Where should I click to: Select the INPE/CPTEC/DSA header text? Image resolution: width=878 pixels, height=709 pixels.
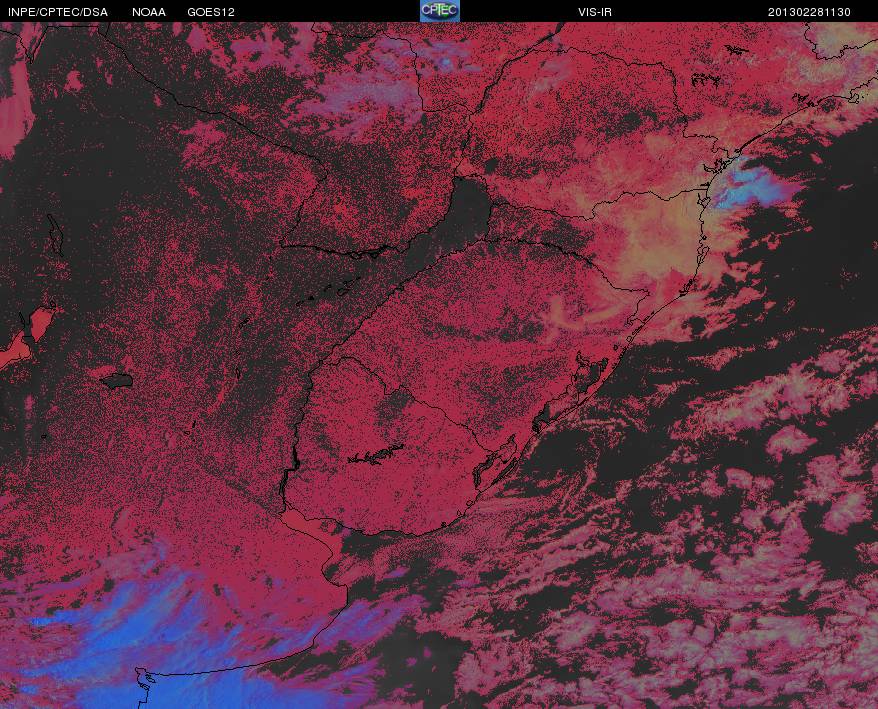[58, 12]
